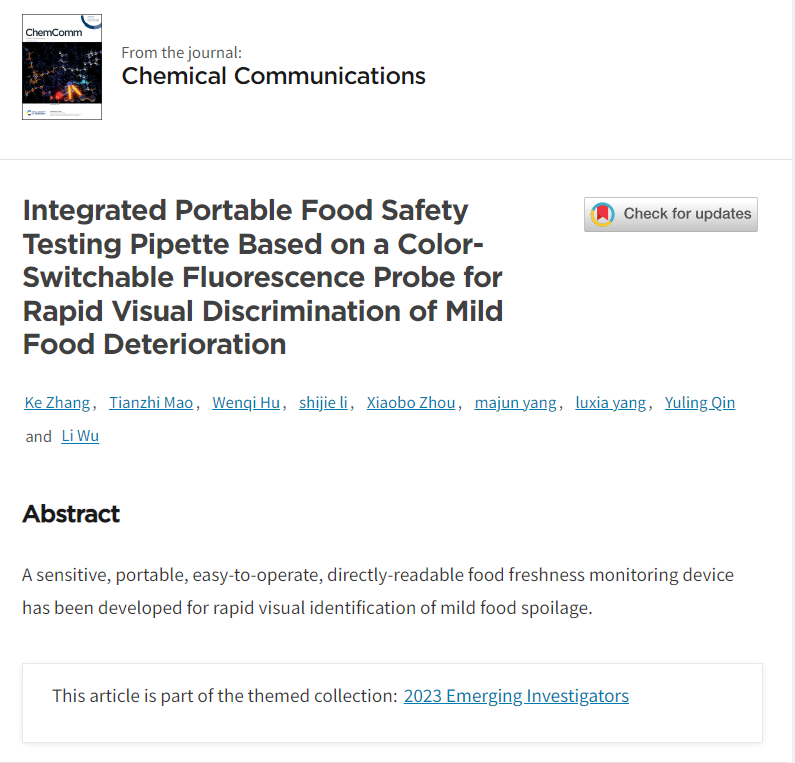Select author link Tianzhi Mao

[x=151, y=403]
